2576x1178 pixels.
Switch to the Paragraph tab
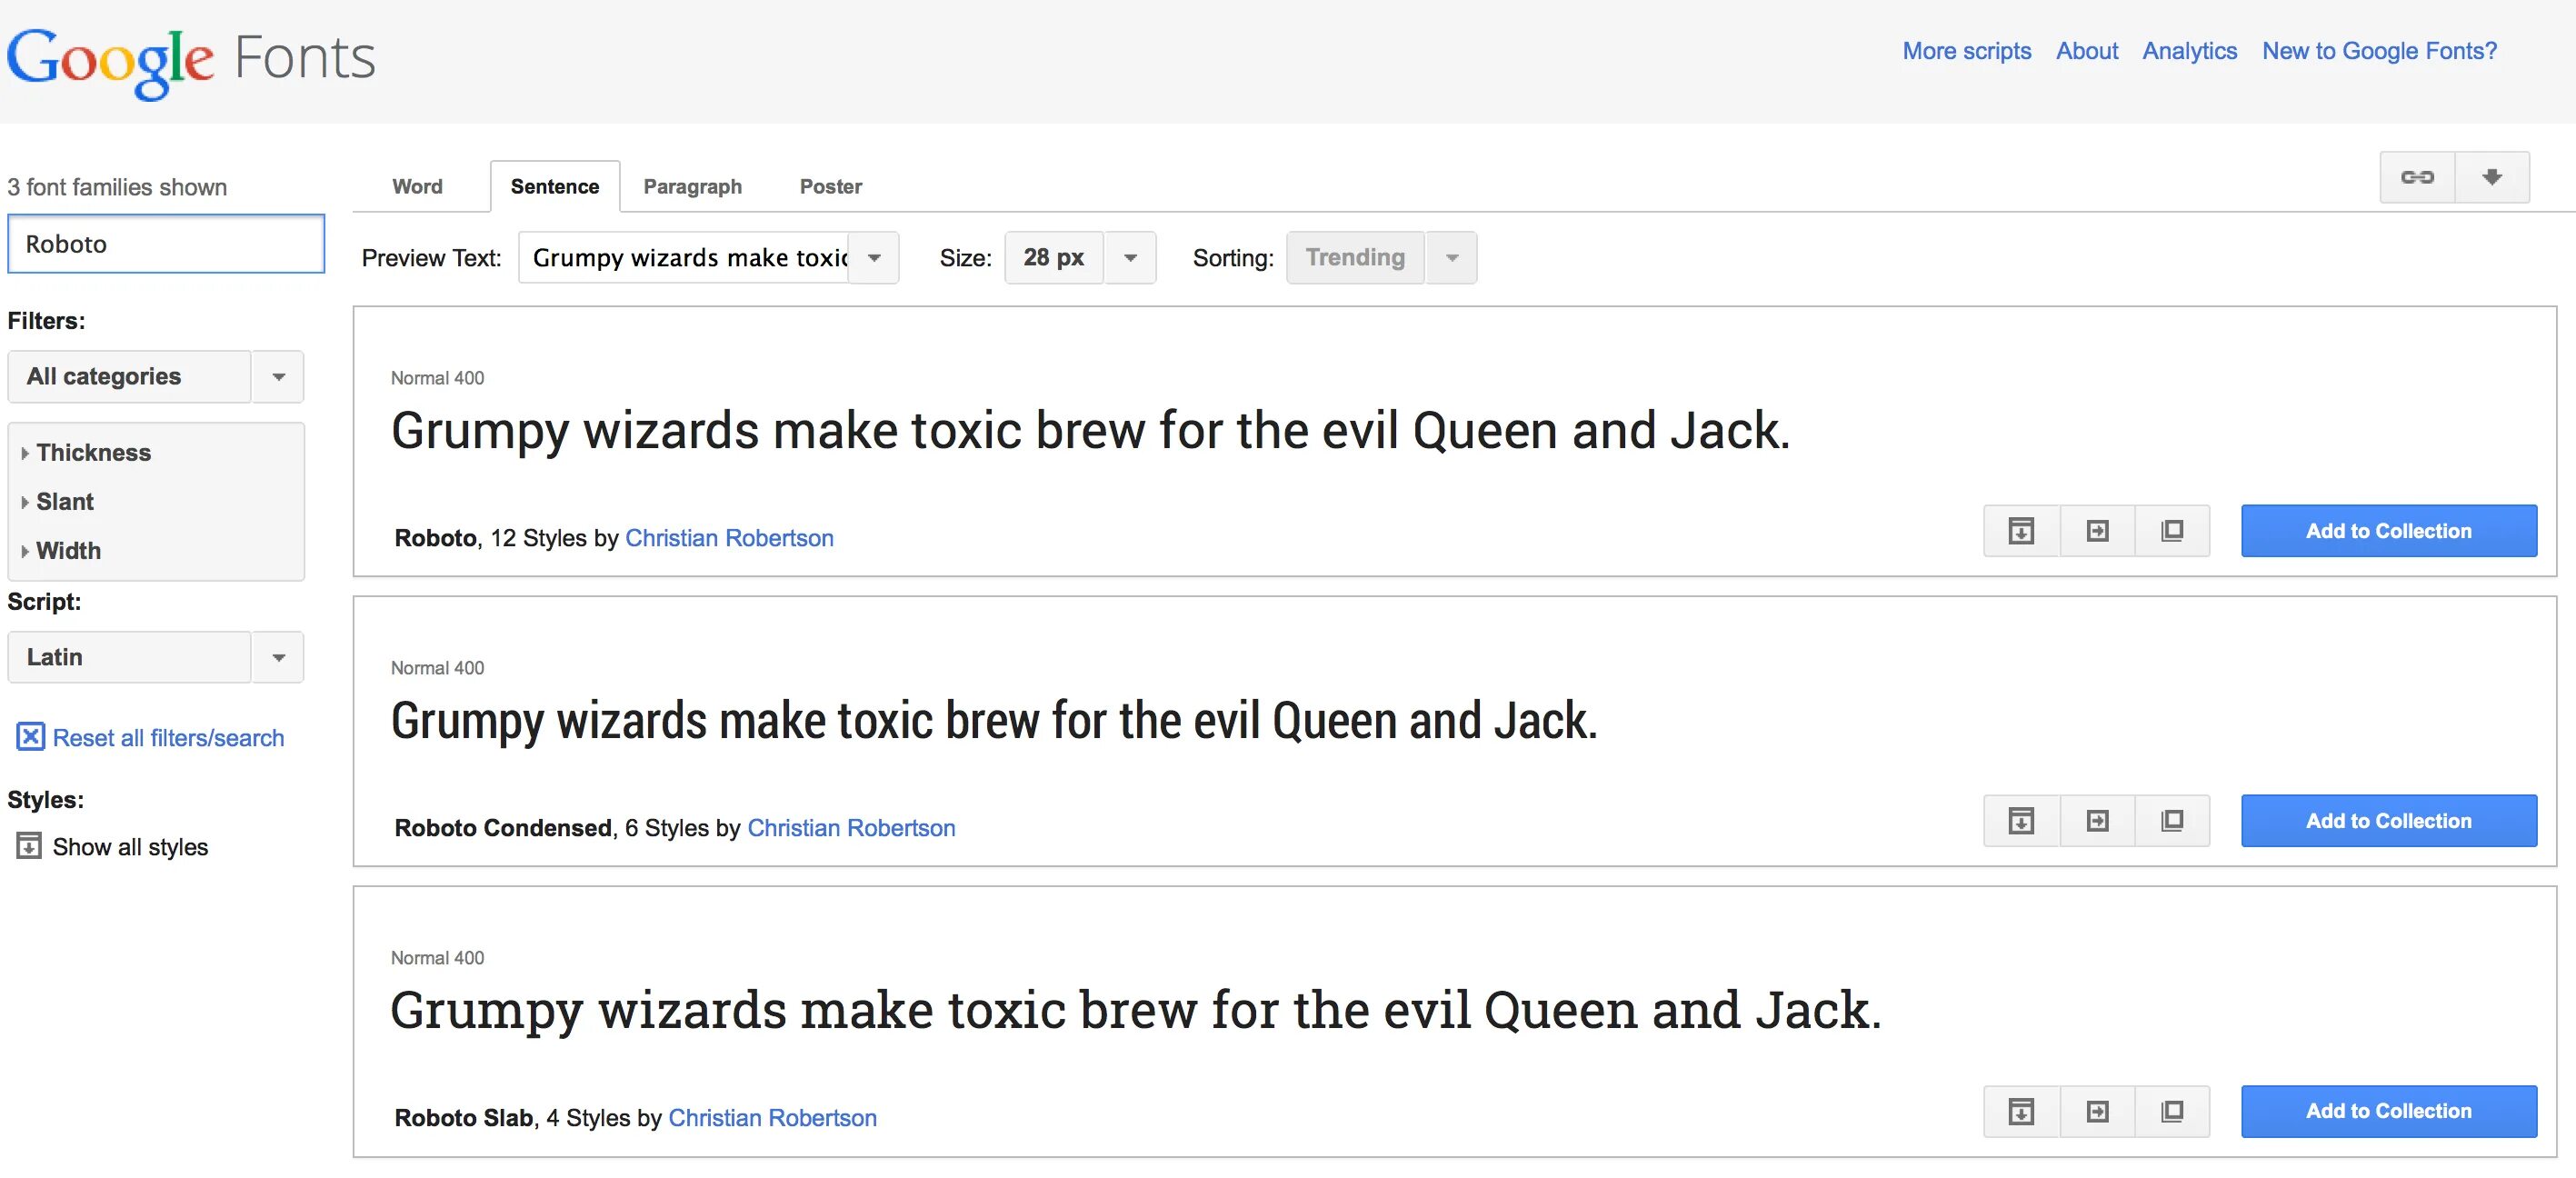[693, 187]
